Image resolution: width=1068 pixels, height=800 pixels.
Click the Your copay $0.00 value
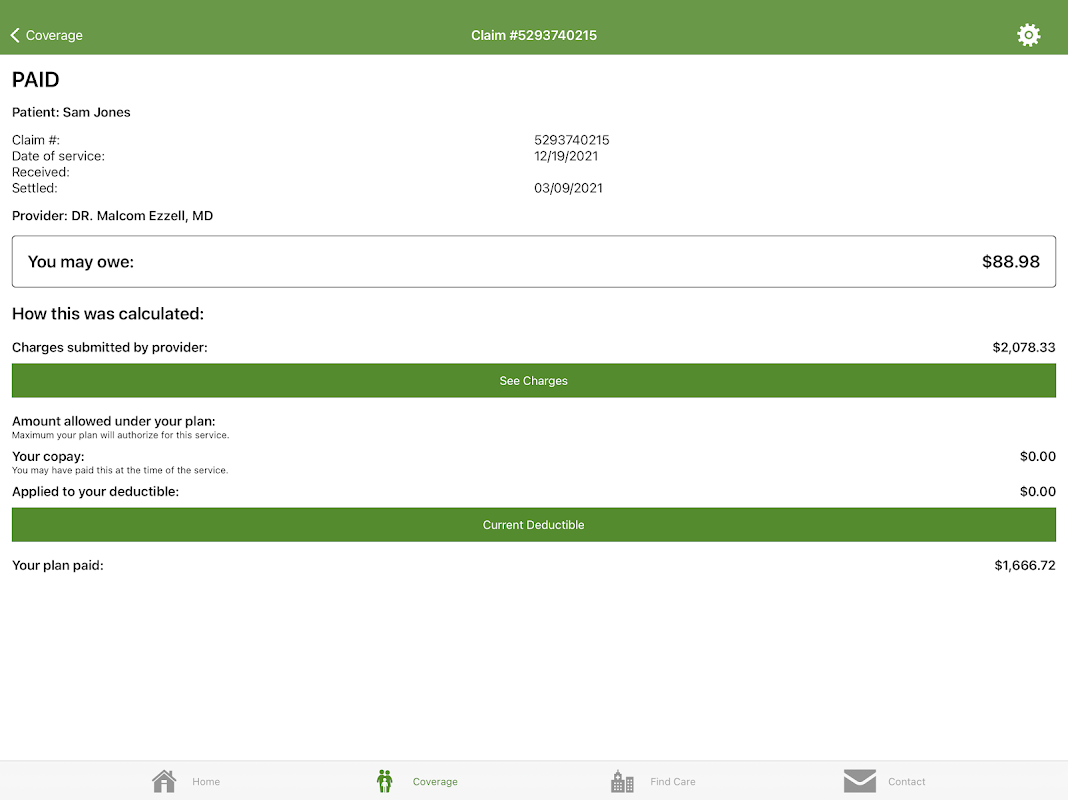pos(1037,456)
